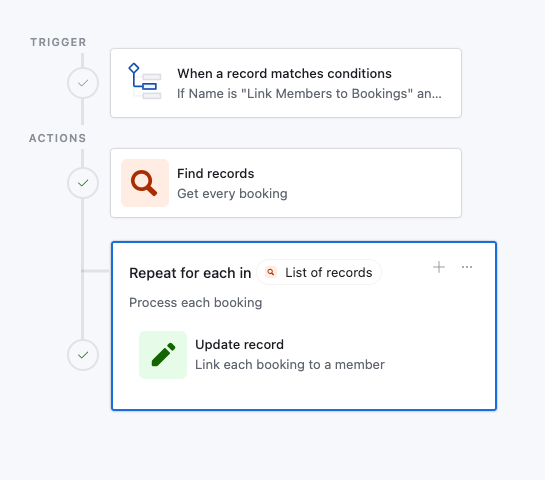545x480 pixels.
Task: Add an action with the plus icon
Action: (x=439, y=267)
